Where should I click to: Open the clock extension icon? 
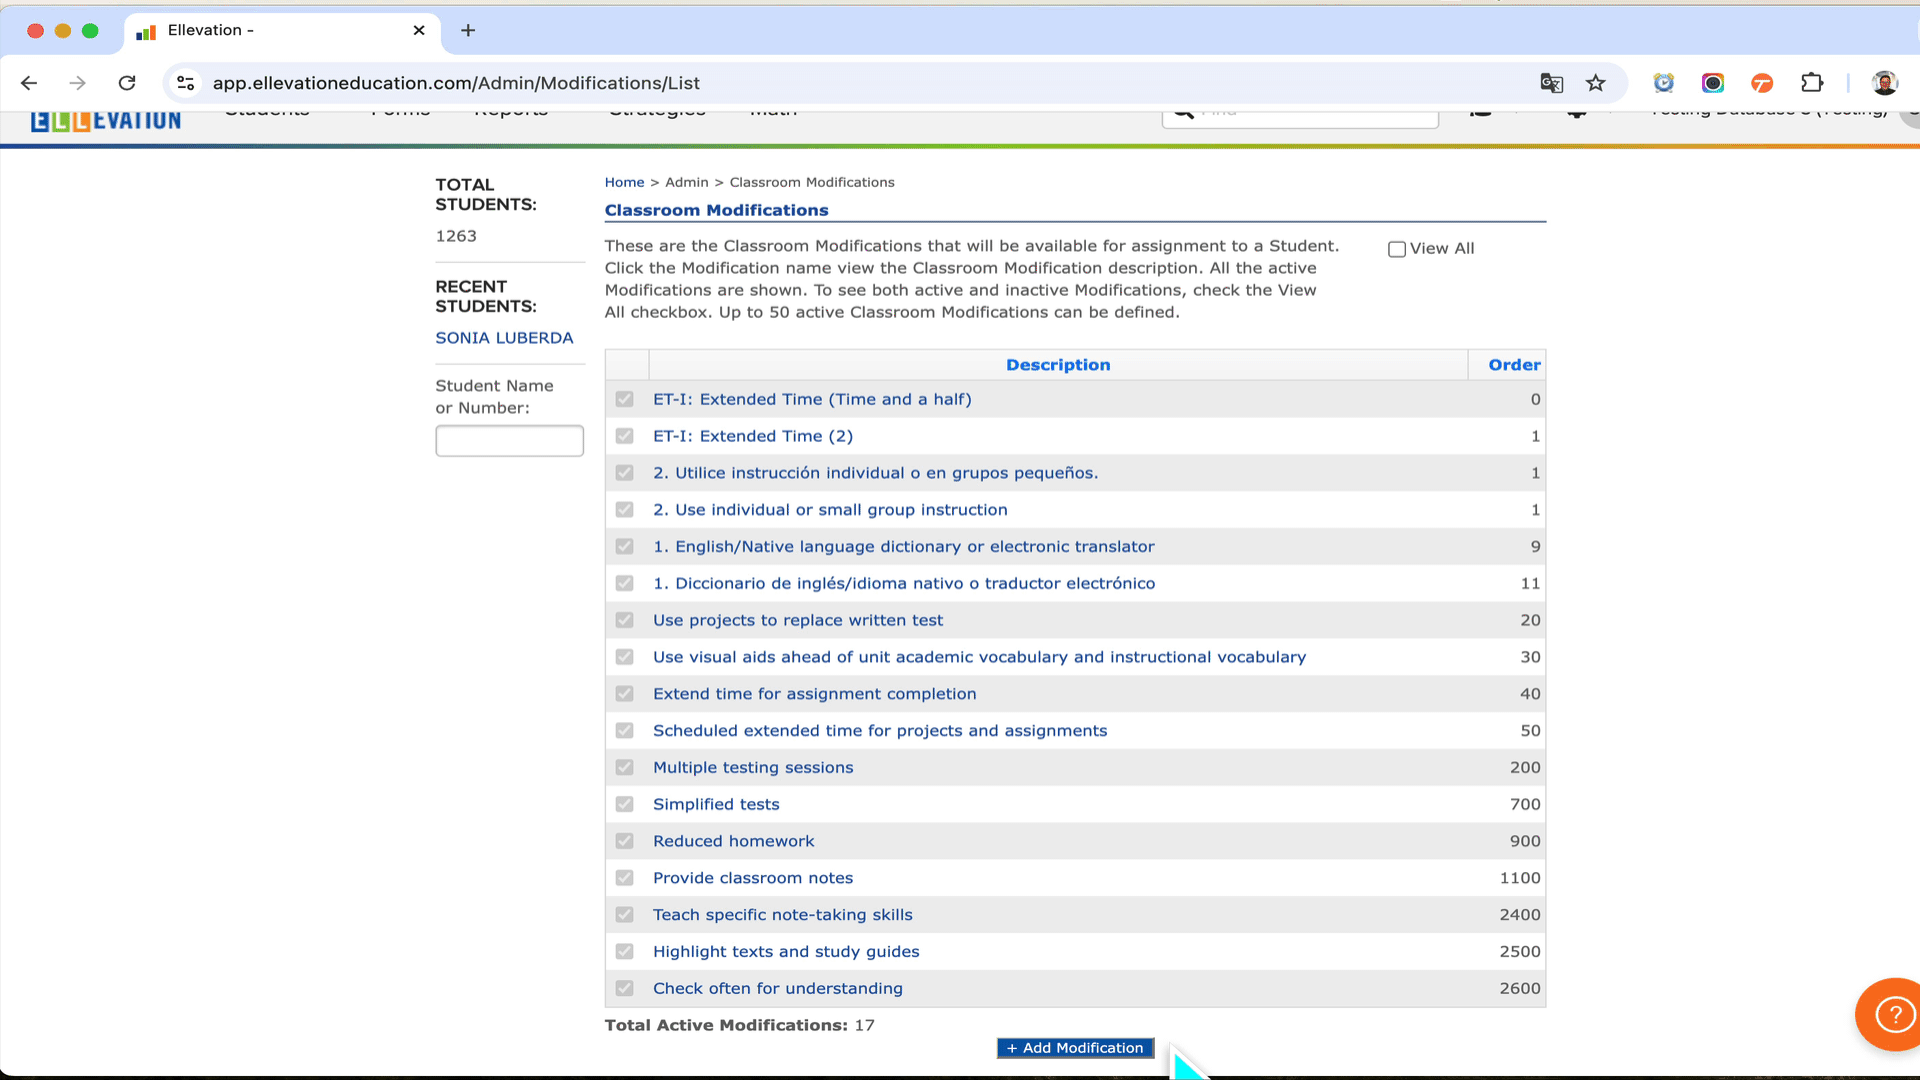point(1664,83)
